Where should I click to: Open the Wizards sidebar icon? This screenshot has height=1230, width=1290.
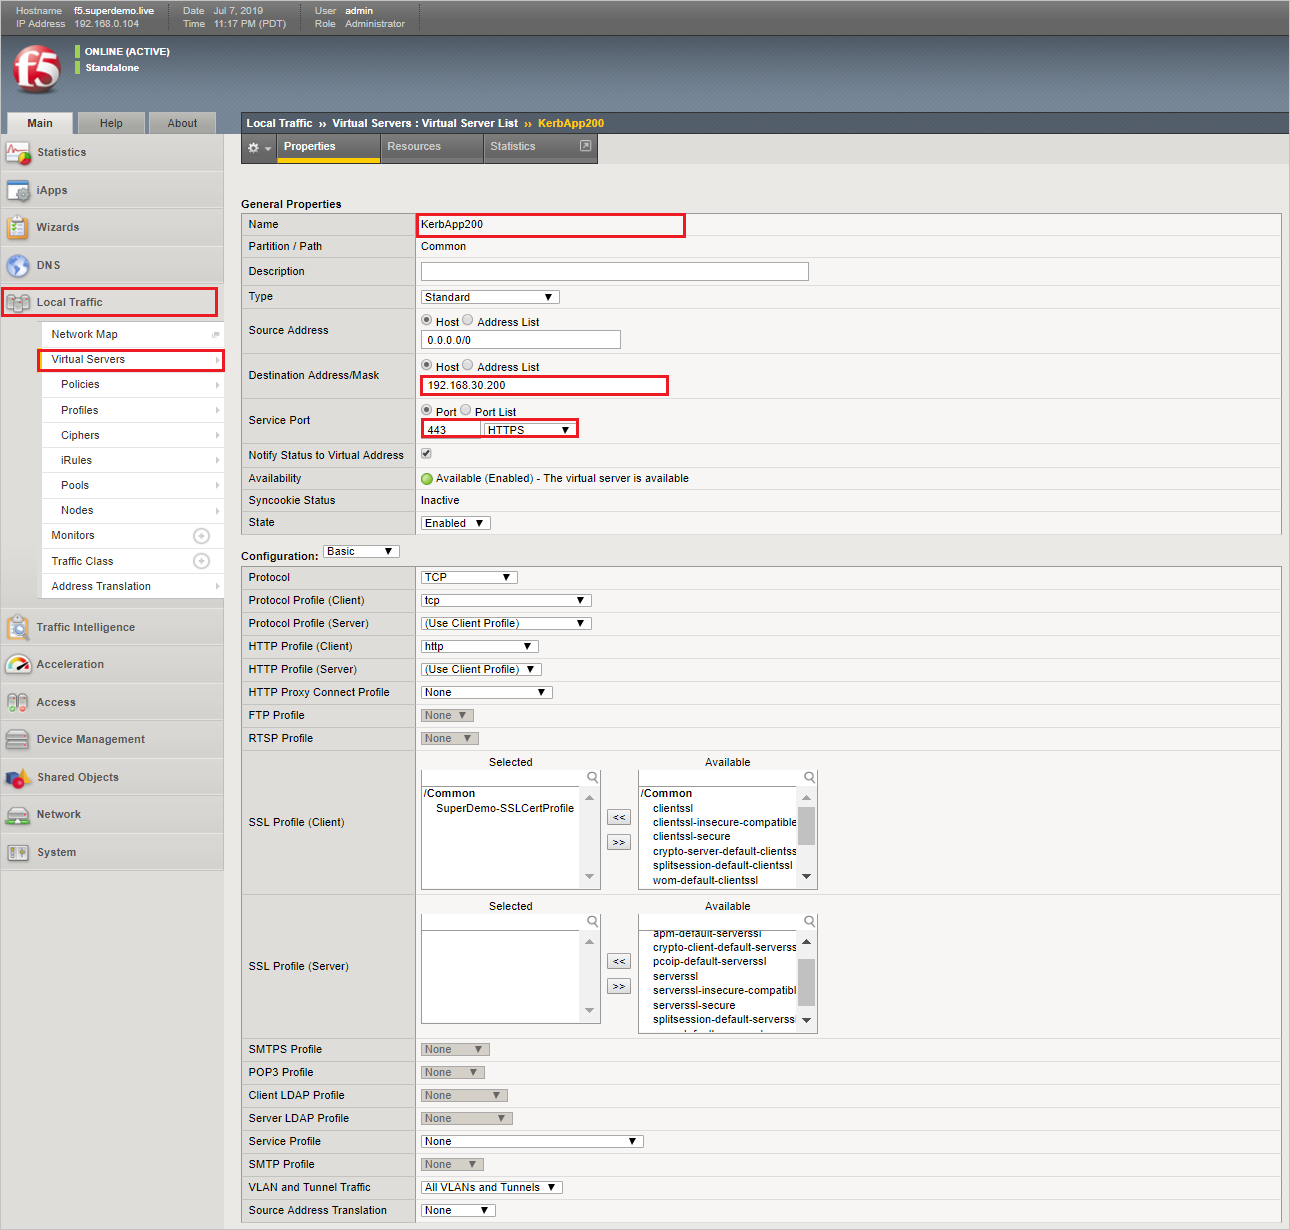[x=18, y=227]
